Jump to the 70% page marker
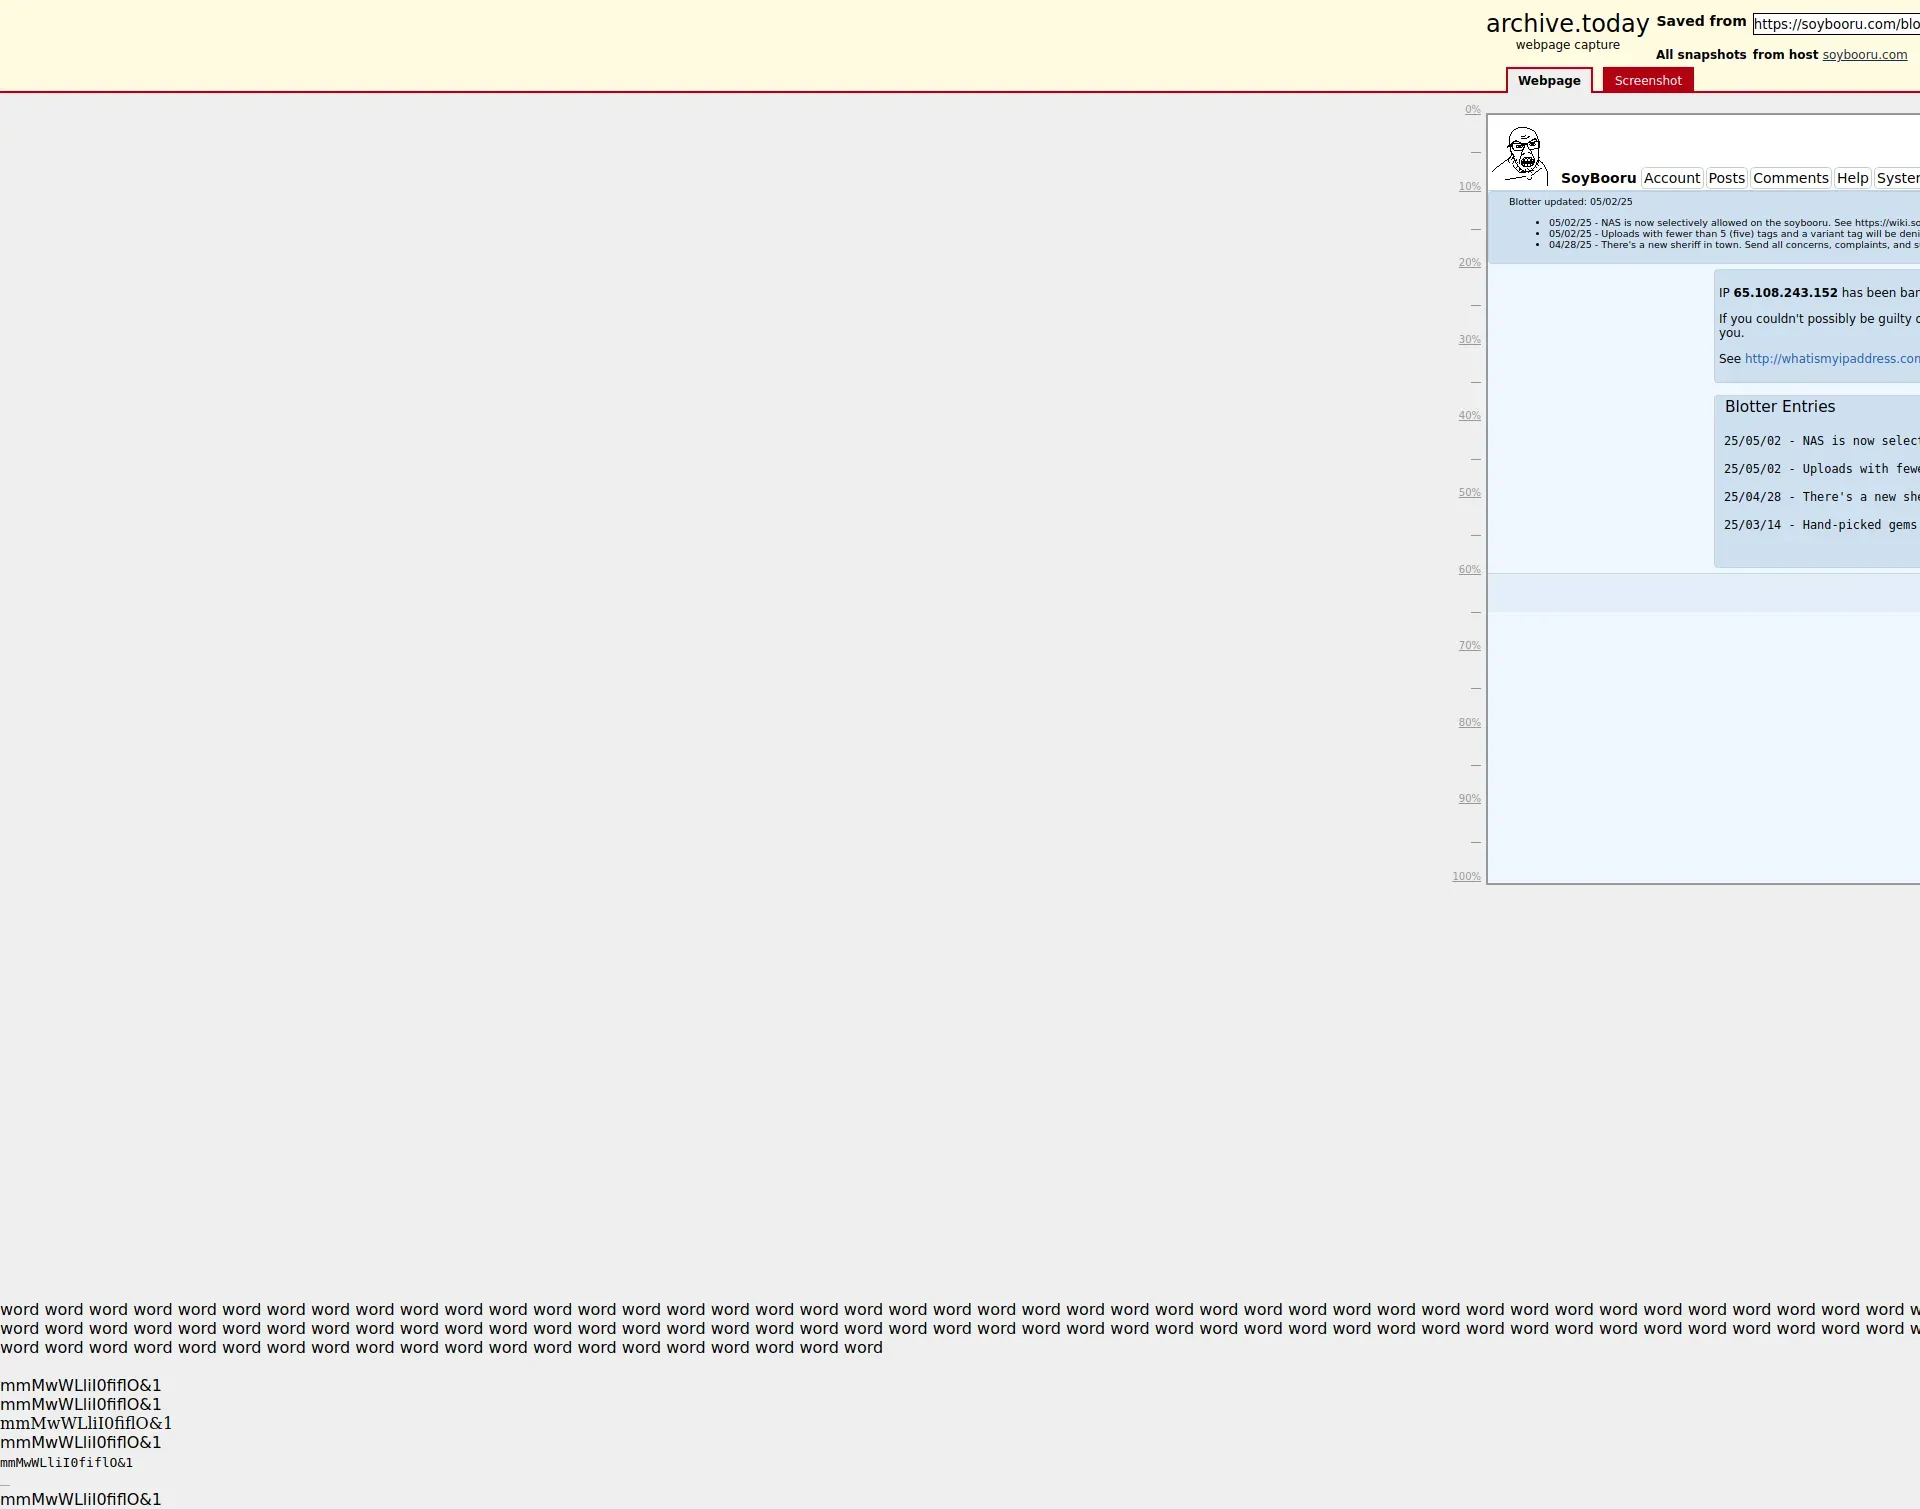1920x1509 pixels. pyautogui.click(x=1469, y=646)
